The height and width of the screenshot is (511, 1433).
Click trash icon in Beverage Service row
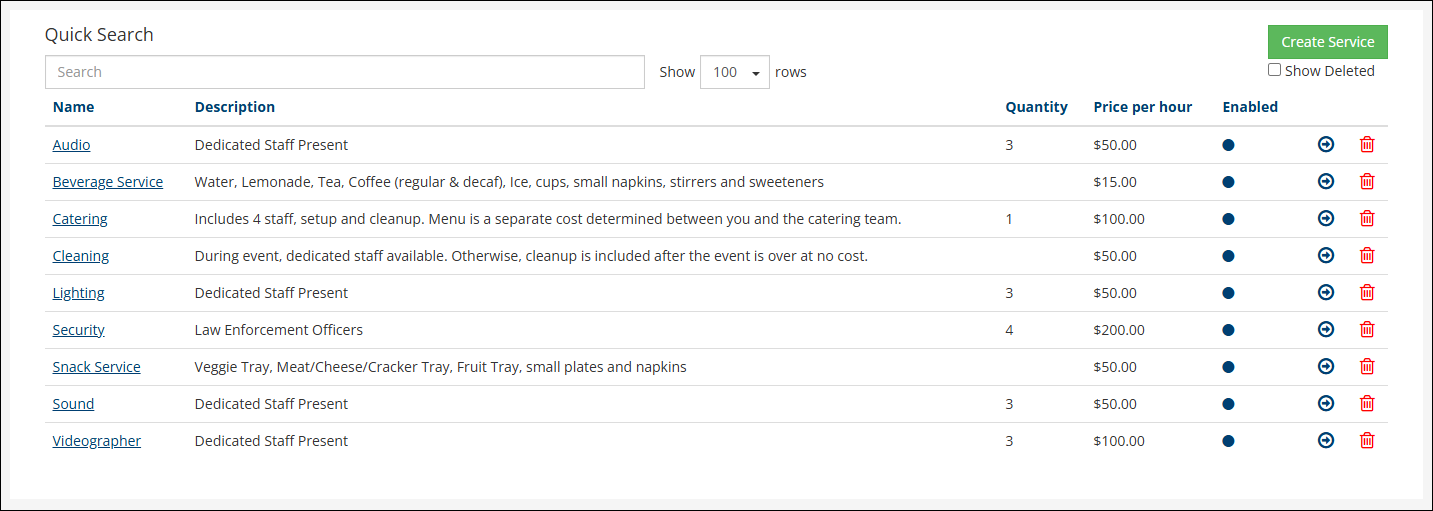pos(1367,182)
